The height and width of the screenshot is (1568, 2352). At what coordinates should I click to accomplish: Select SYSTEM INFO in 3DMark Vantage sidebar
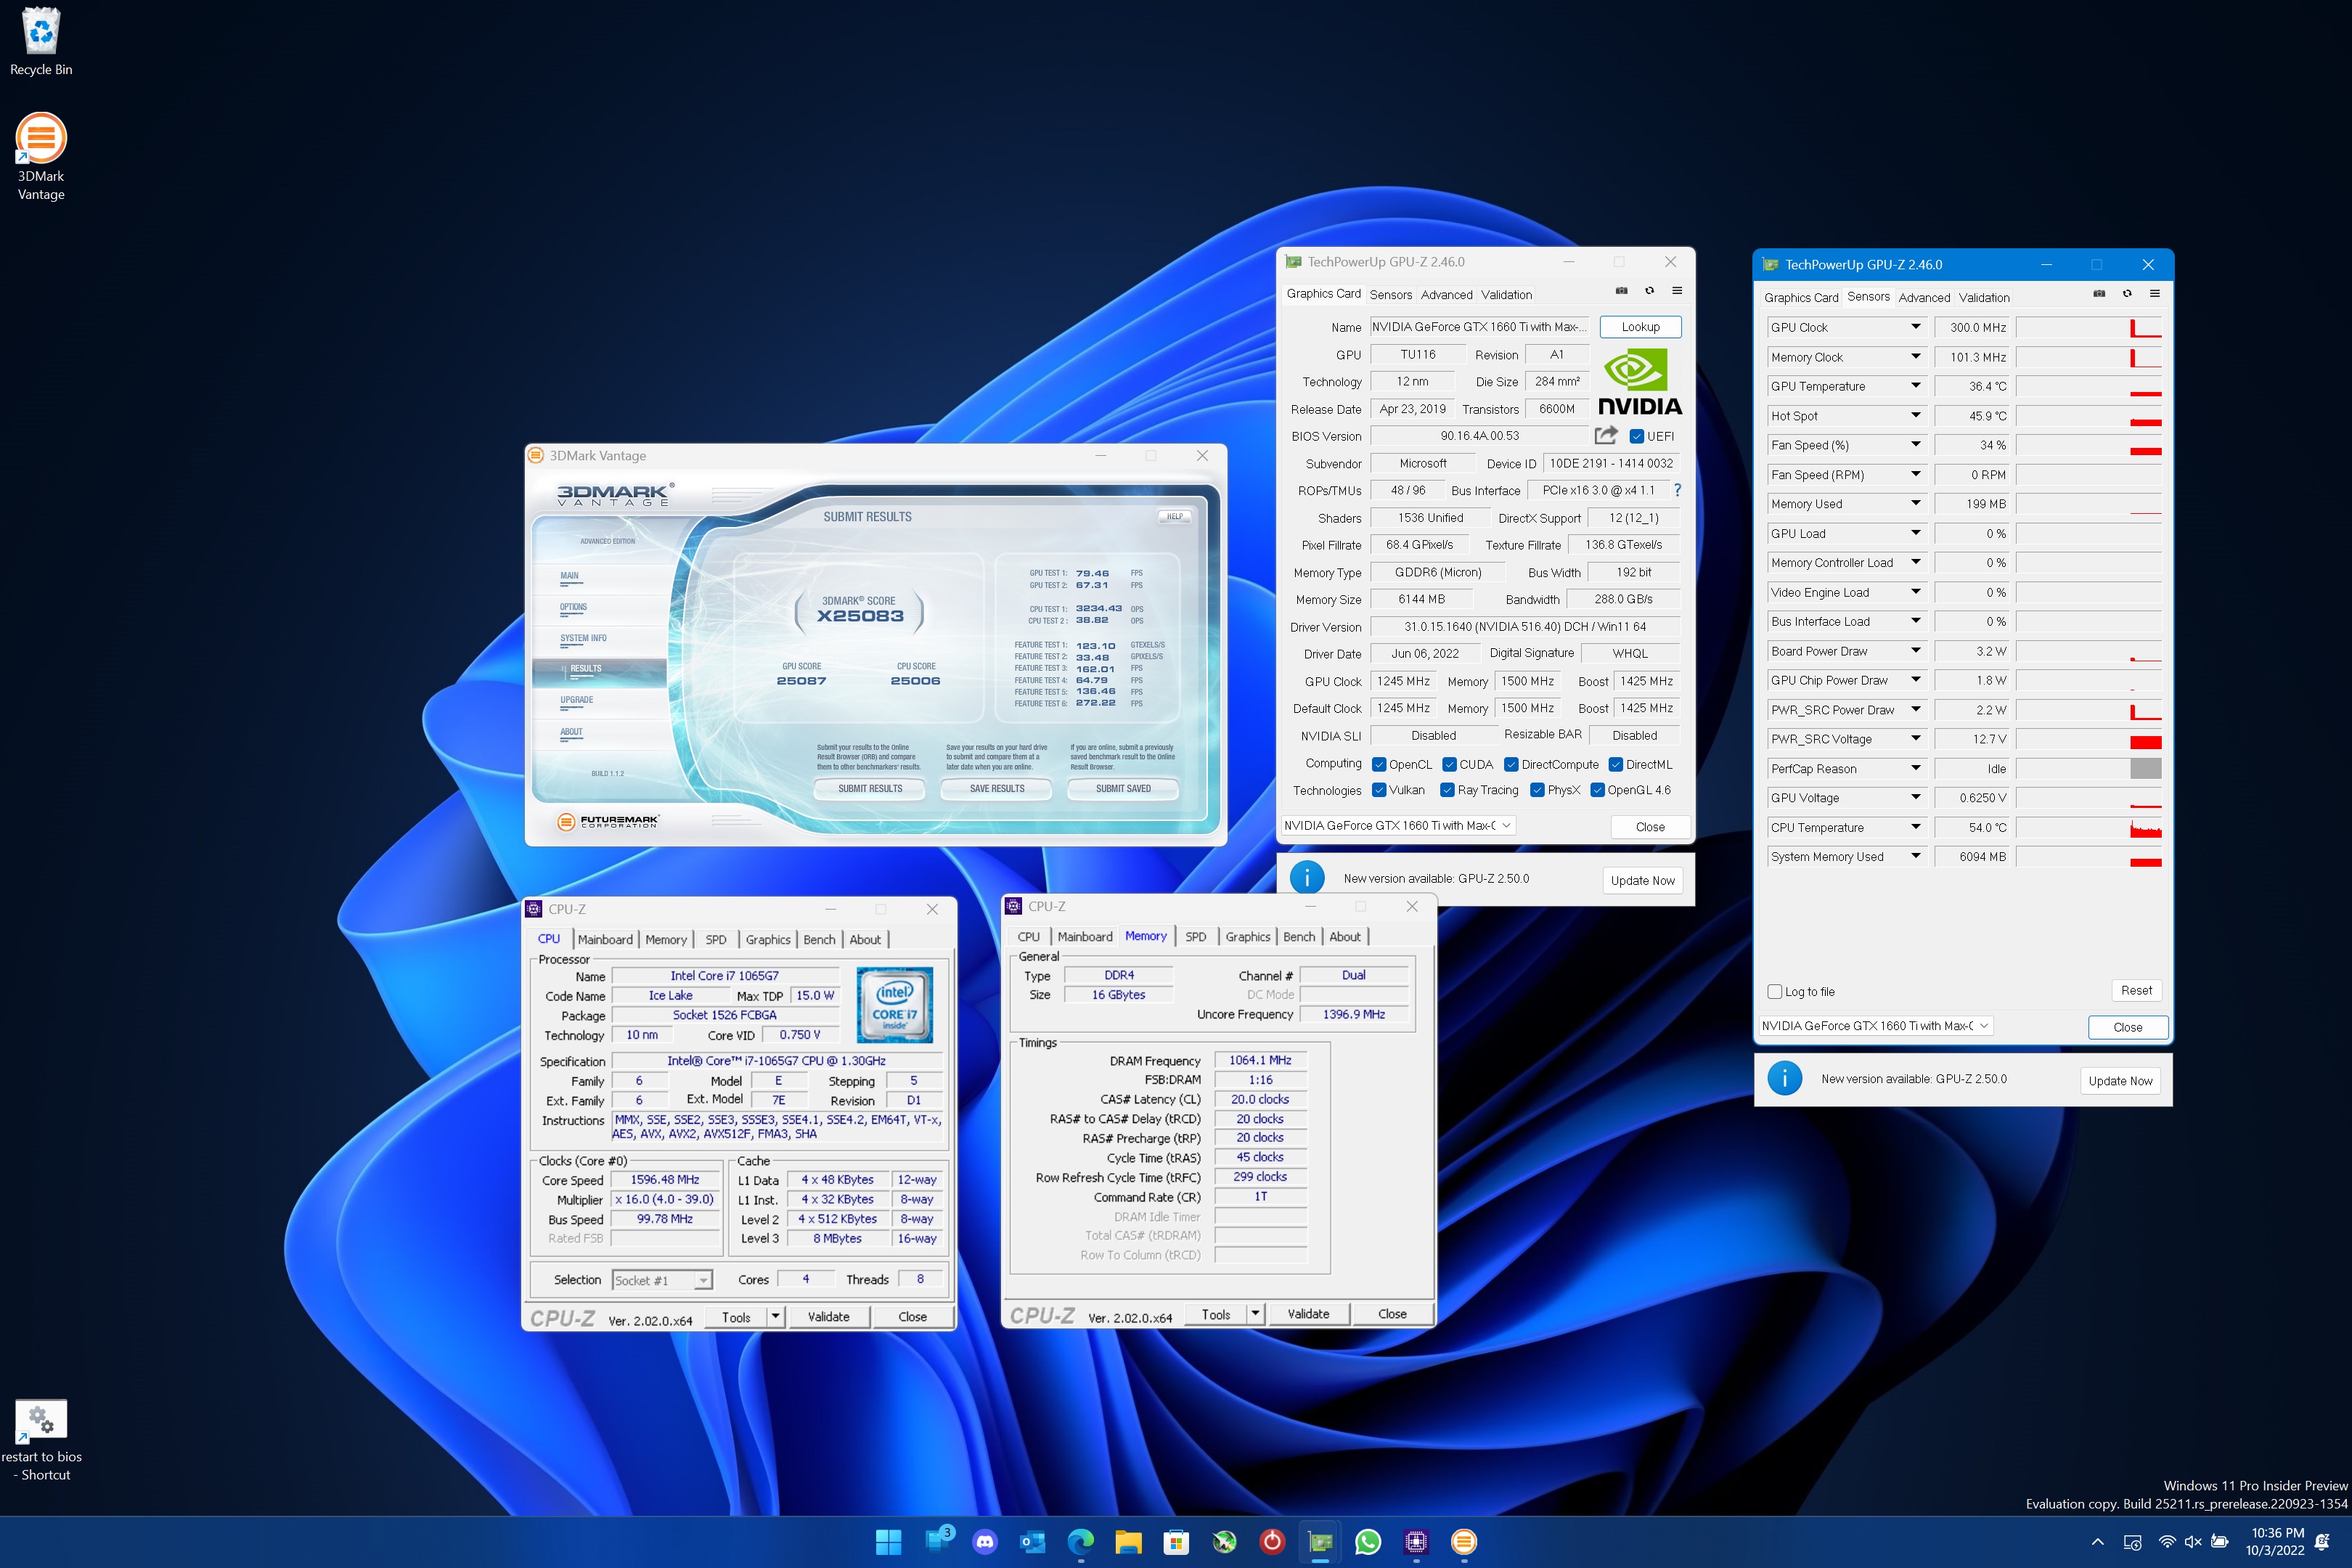(583, 638)
